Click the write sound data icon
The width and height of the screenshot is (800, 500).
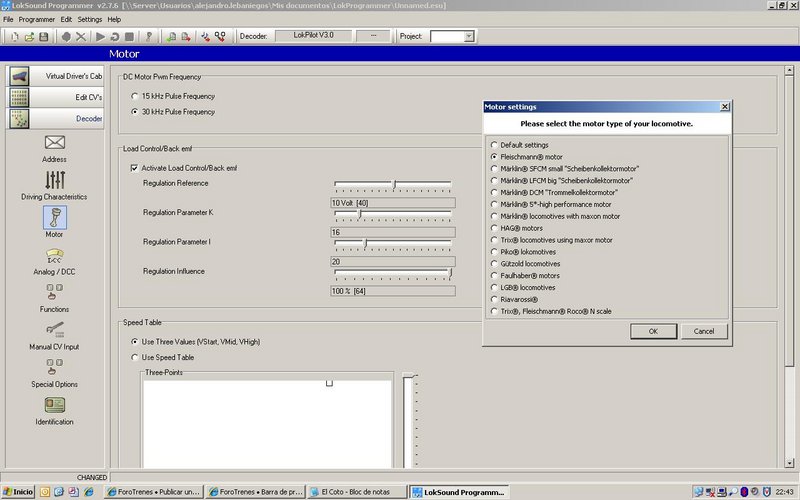[205, 37]
